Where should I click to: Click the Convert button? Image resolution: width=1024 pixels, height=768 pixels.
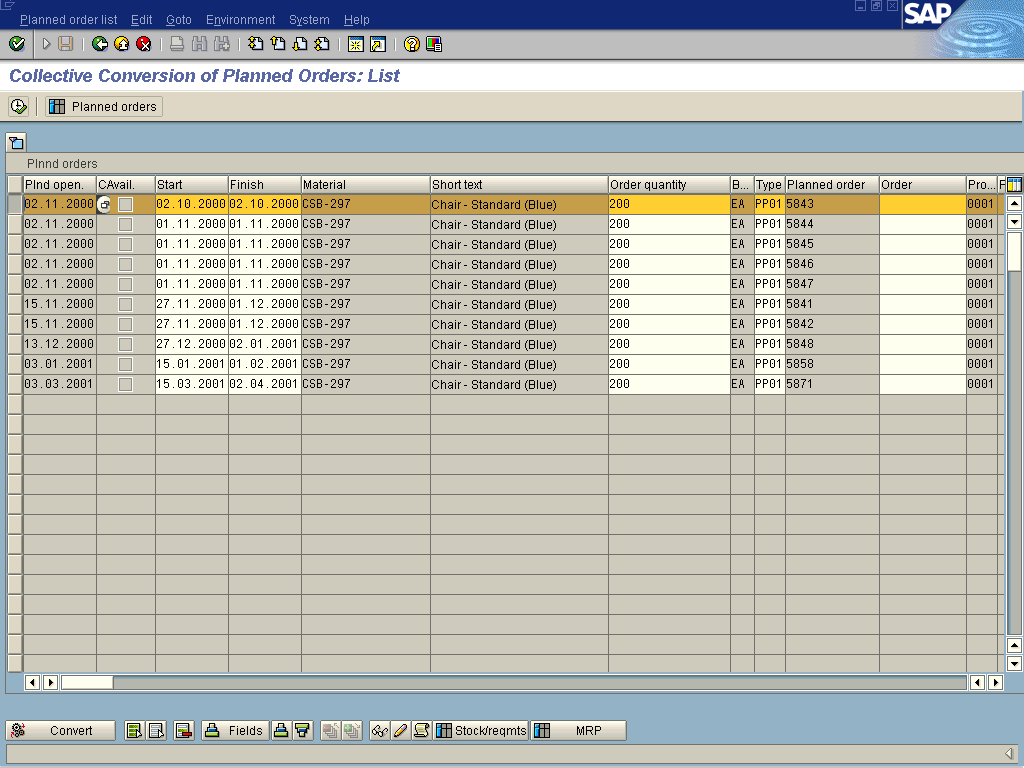click(x=61, y=730)
